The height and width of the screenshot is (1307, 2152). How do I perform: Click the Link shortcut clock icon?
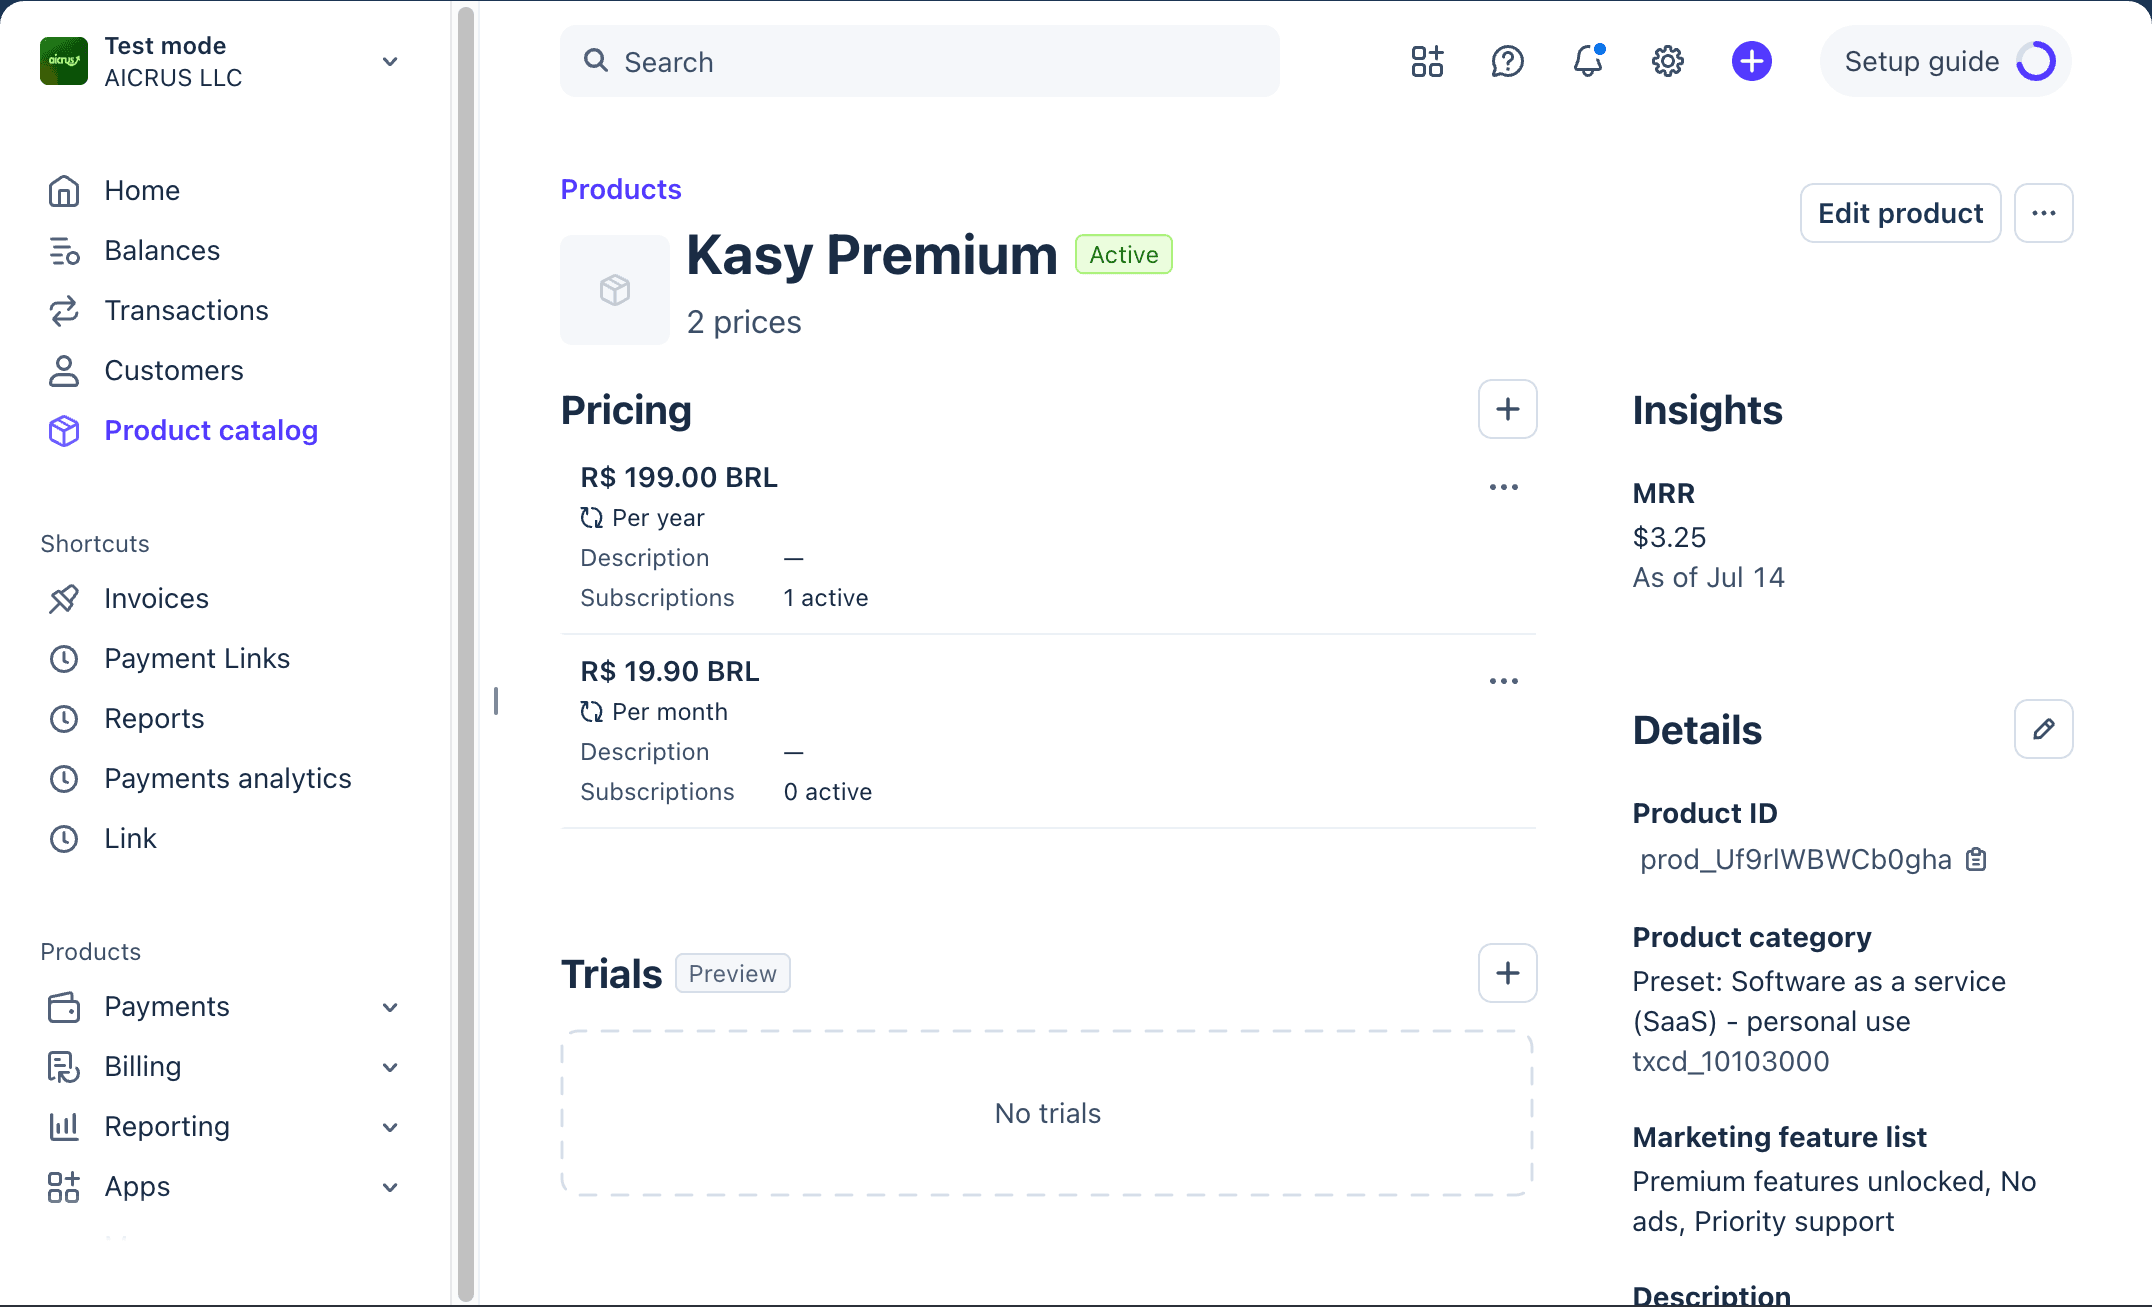coord(64,838)
